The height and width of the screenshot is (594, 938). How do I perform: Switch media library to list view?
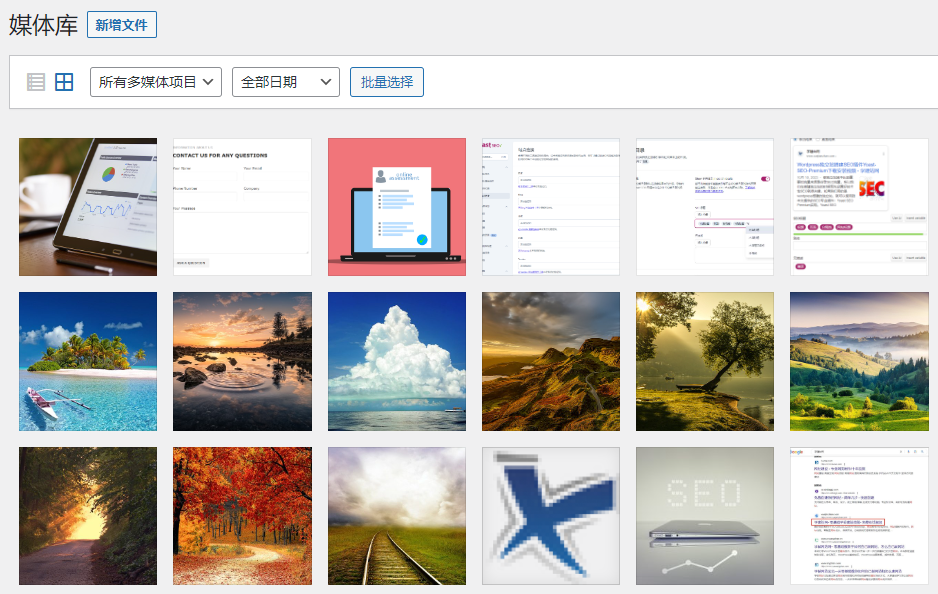(x=35, y=81)
